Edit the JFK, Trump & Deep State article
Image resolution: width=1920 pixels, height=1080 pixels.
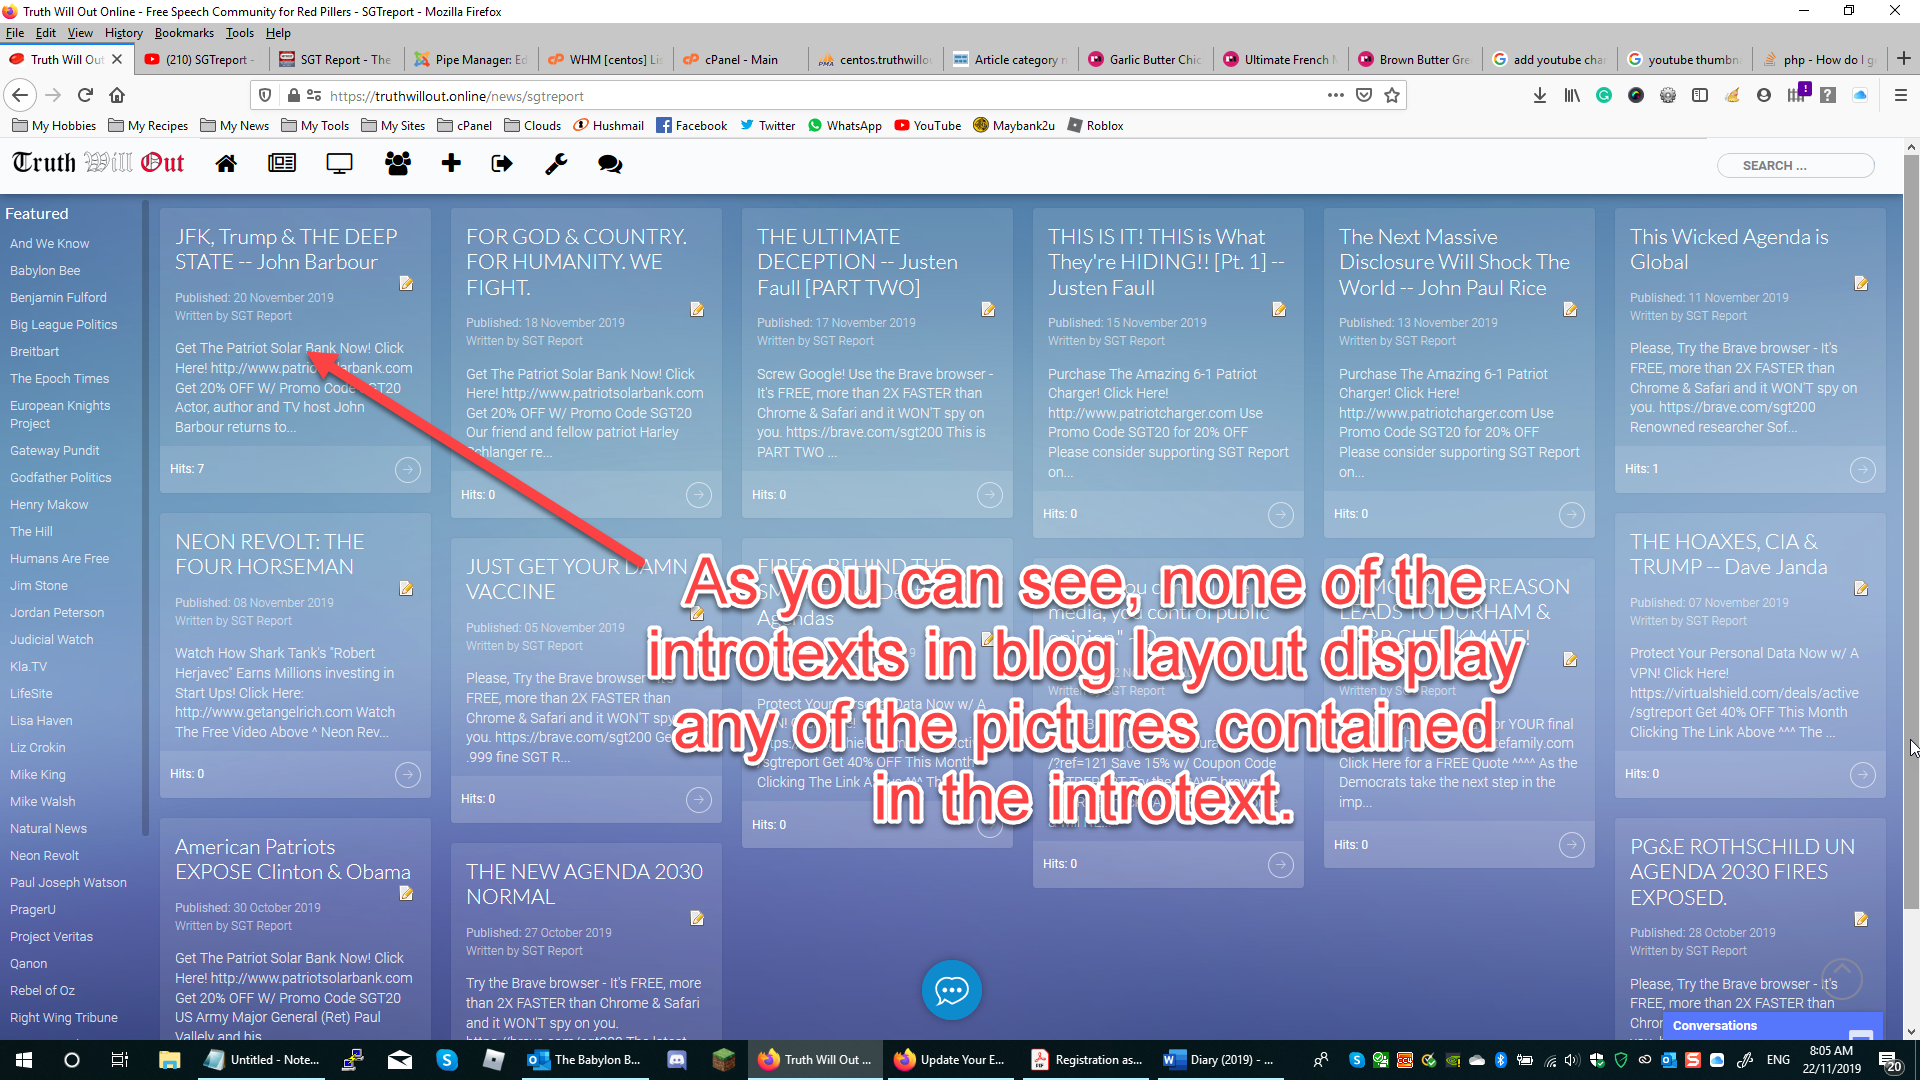(x=406, y=284)
